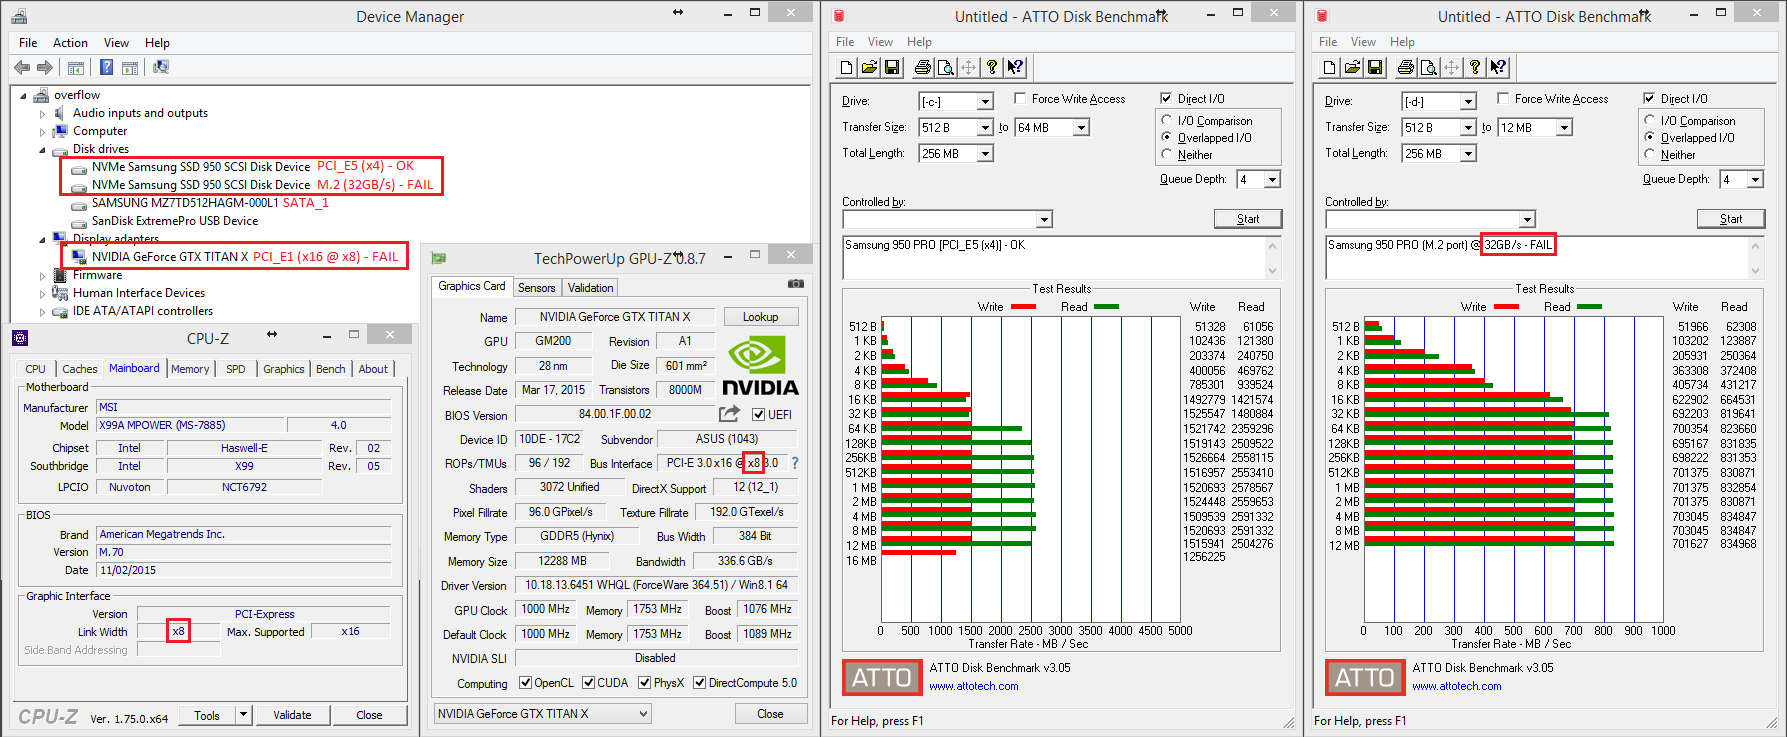Click Device Manager back arrow toolbar icon
Screen dimensions: 1787x737
[x=22, y=67]
